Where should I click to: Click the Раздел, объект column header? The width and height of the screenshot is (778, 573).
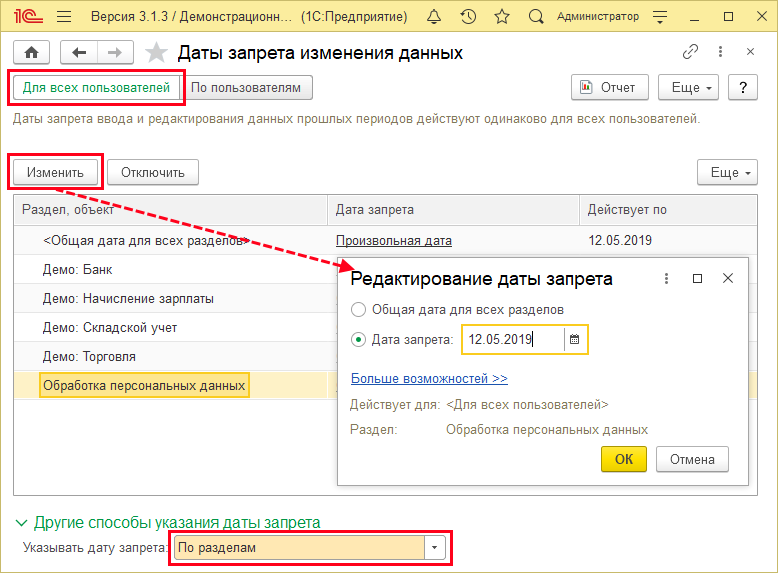coord(171,210)
